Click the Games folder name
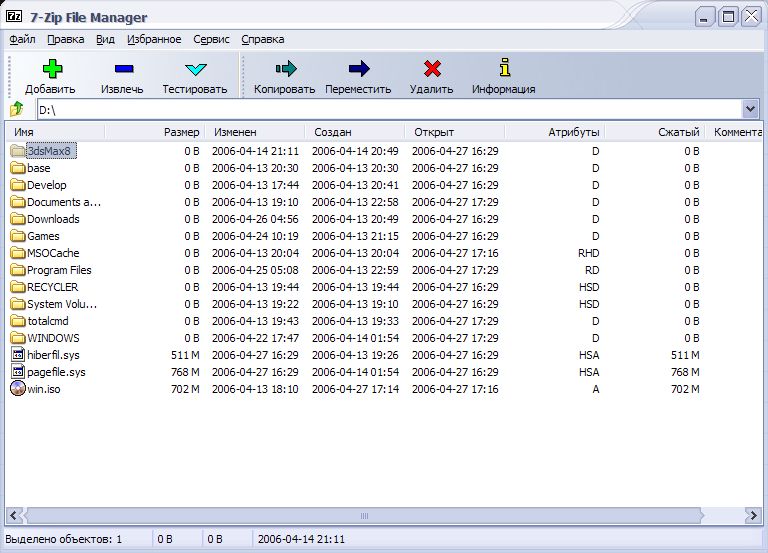Viewport: 768px width, 553px height. (43, 236)
